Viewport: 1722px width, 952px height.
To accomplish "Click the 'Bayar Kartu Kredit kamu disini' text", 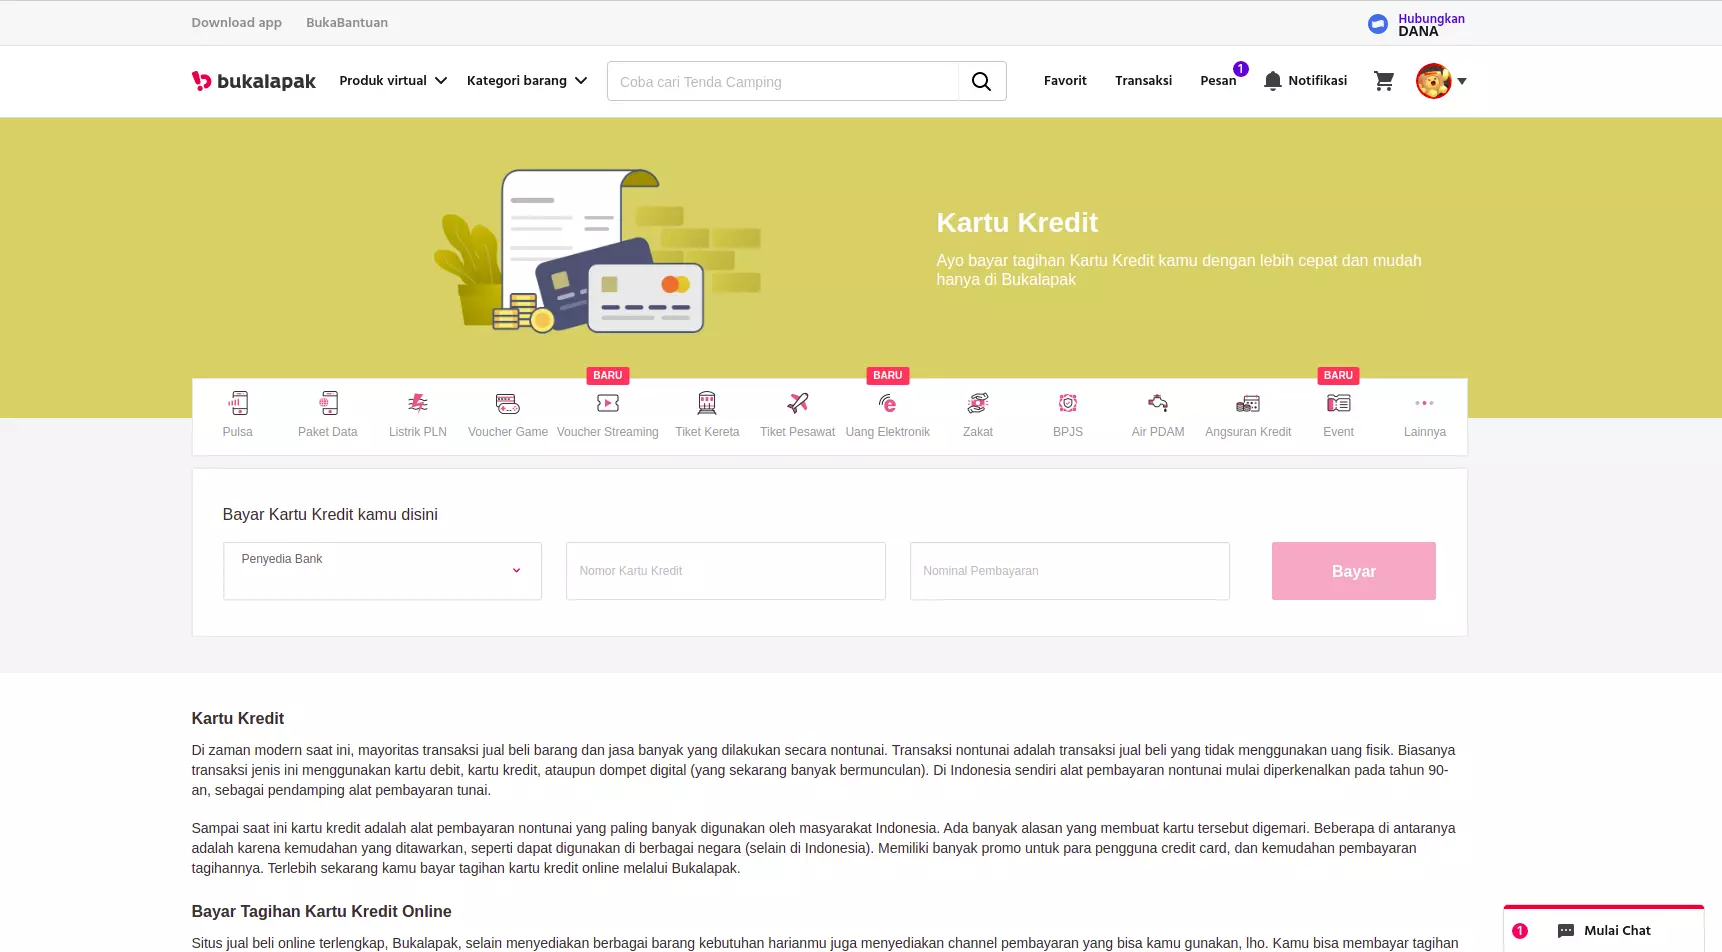I will (330, 514).
